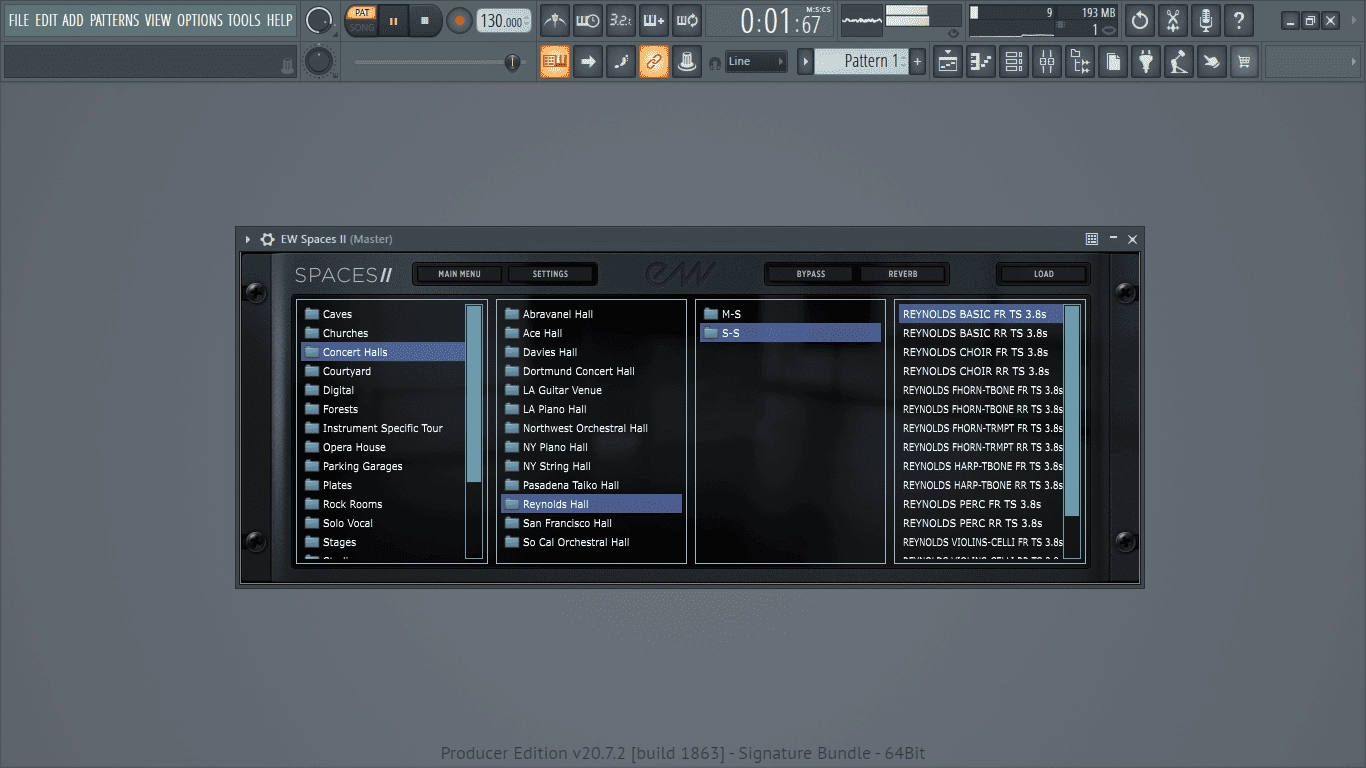1366x768 pixels.
Task: Click the 130.000 tempo field
Action: (x=503, y=21)
